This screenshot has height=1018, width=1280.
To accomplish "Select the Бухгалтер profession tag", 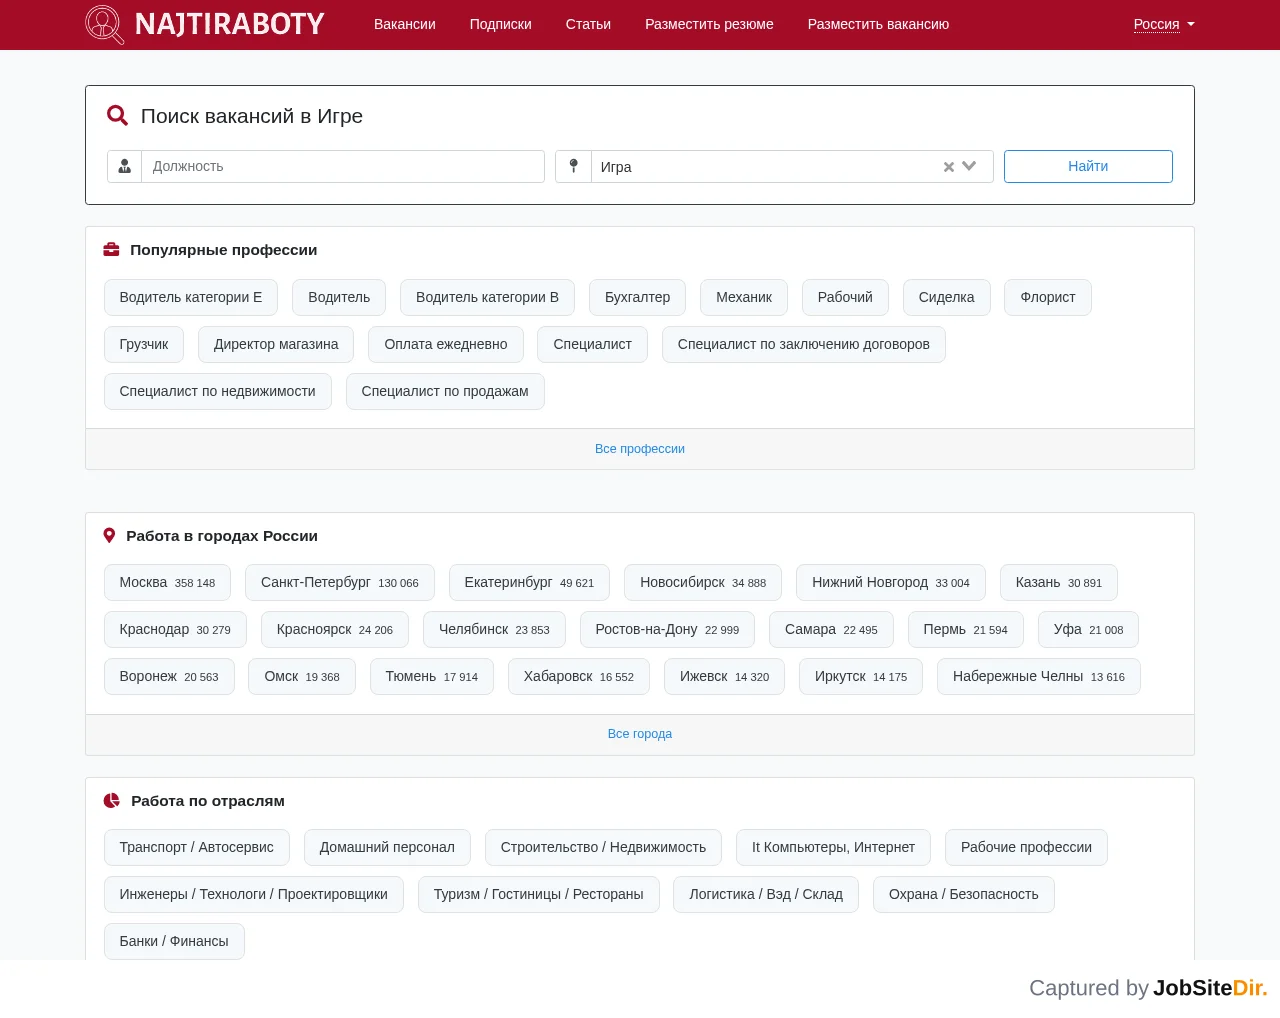I will 638,297.
